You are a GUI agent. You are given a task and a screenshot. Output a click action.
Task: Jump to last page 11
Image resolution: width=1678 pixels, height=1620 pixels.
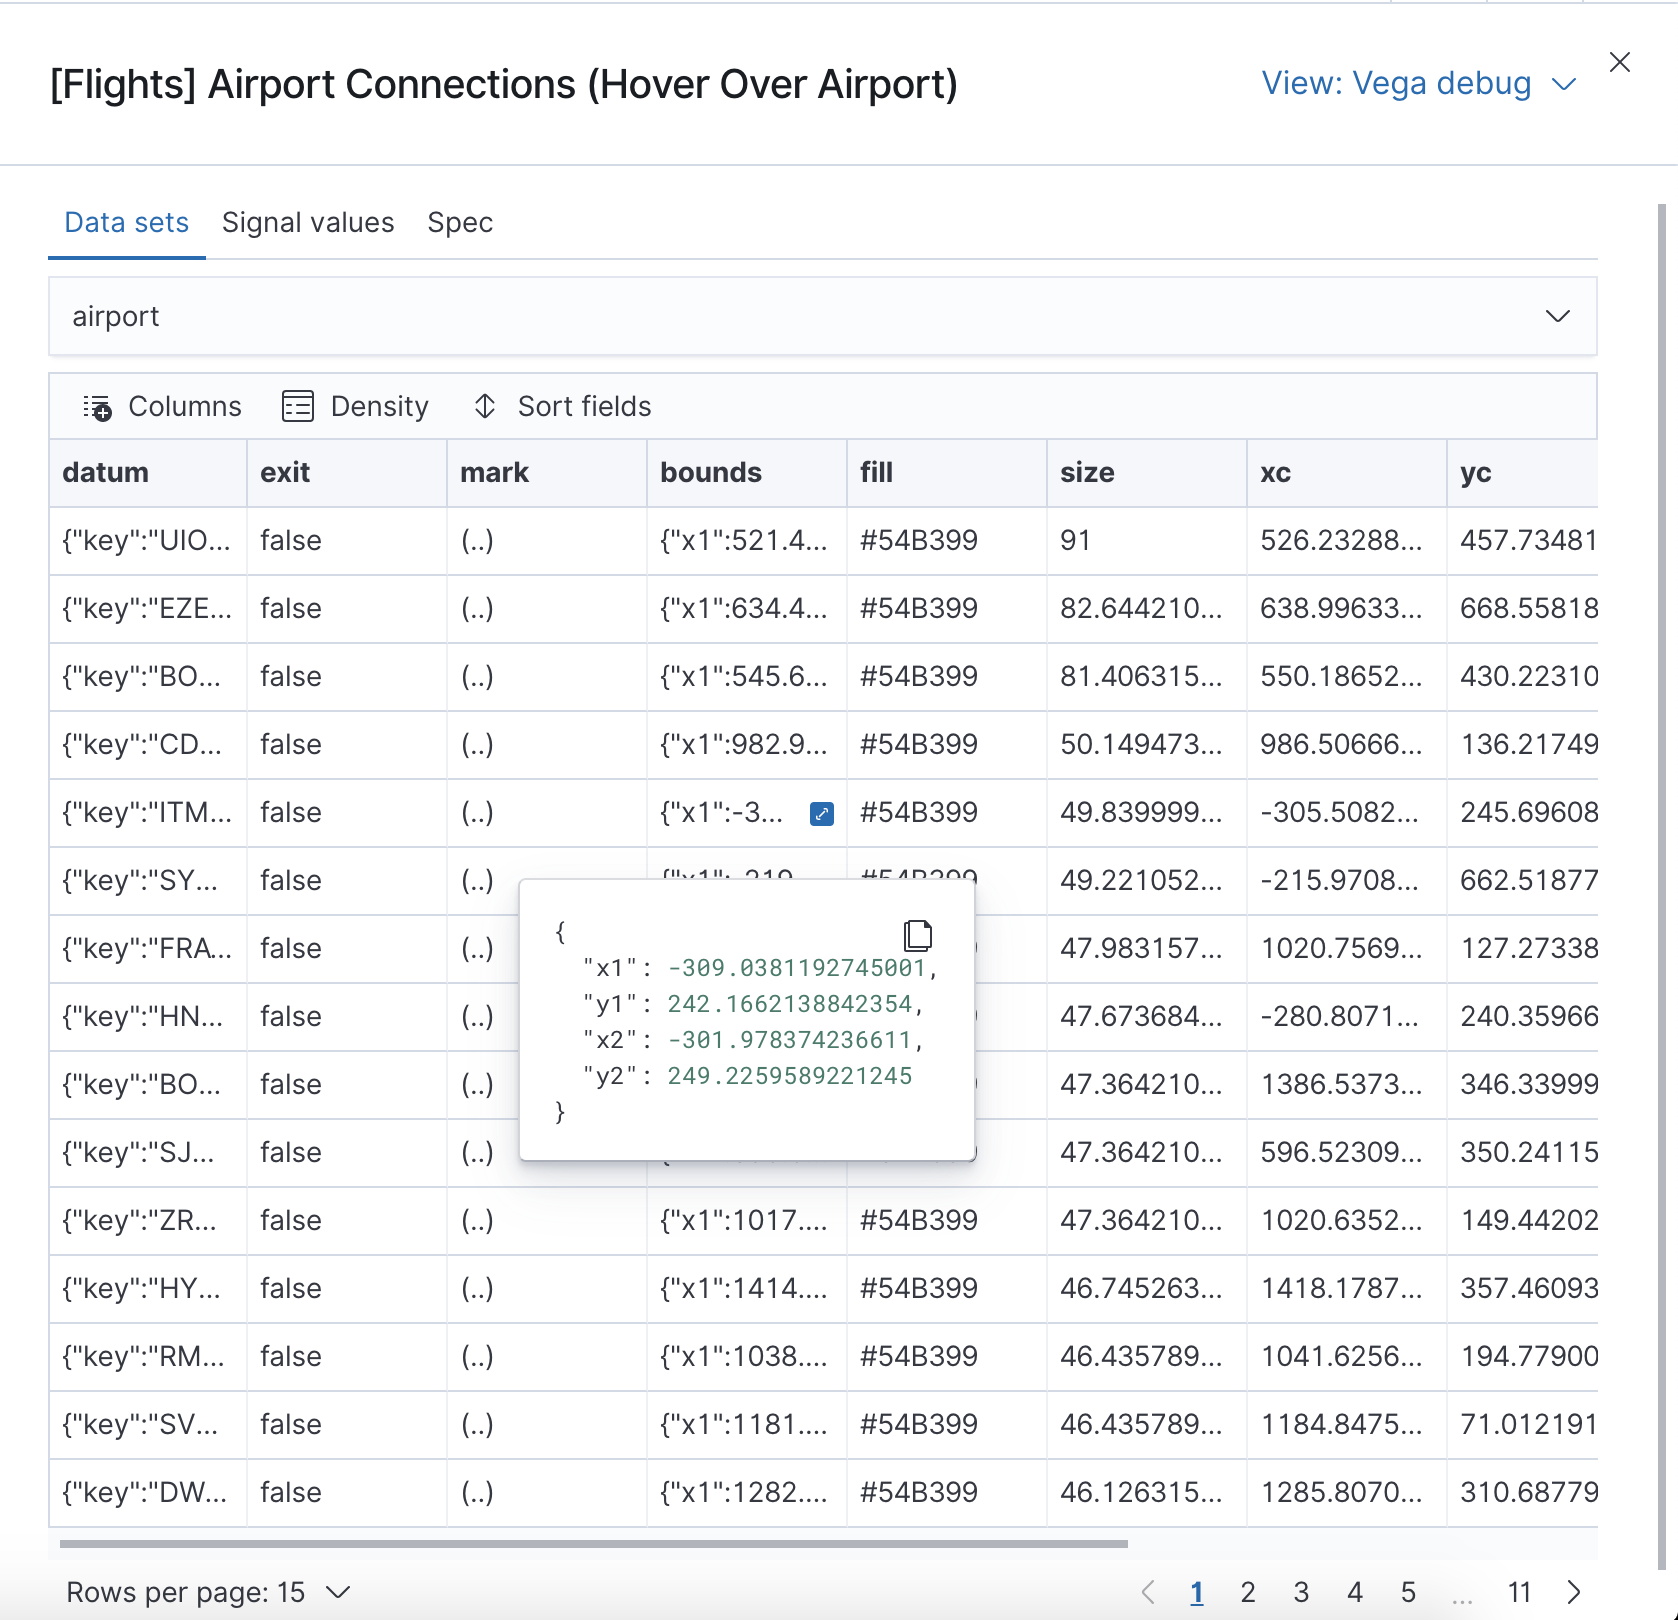(x=1519, y=1592)
